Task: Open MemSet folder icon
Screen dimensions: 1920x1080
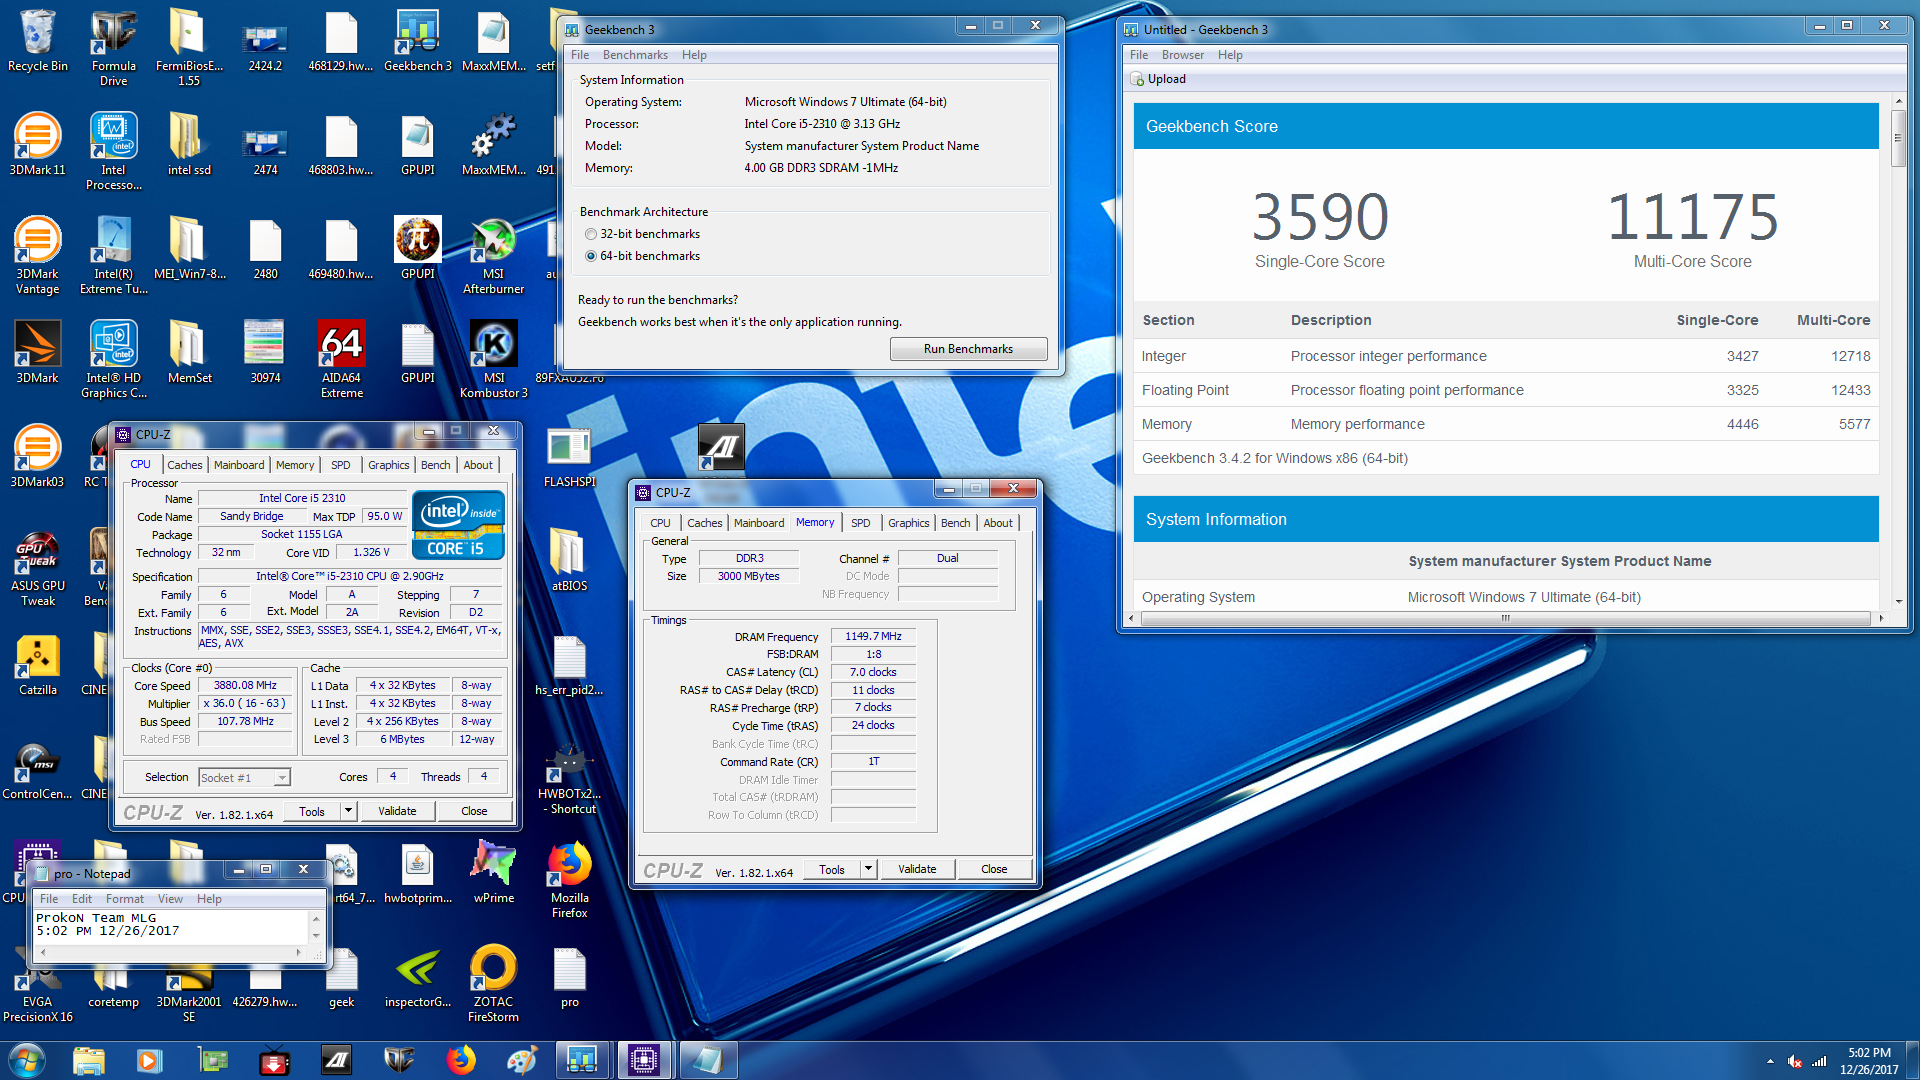Action: (x=189, y=352)
